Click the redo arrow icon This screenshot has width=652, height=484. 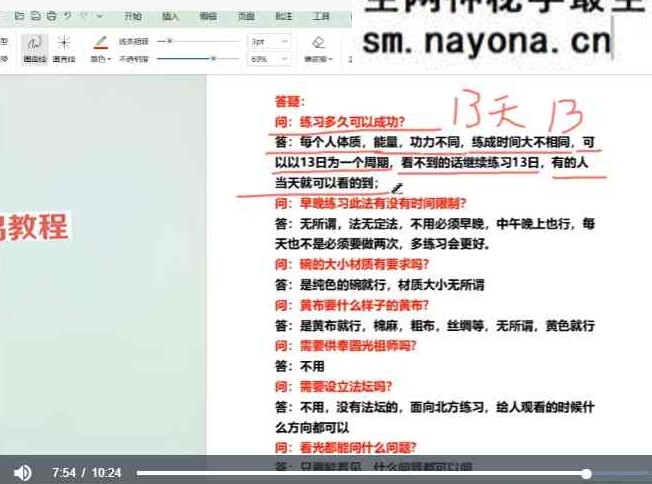(84, 16)
